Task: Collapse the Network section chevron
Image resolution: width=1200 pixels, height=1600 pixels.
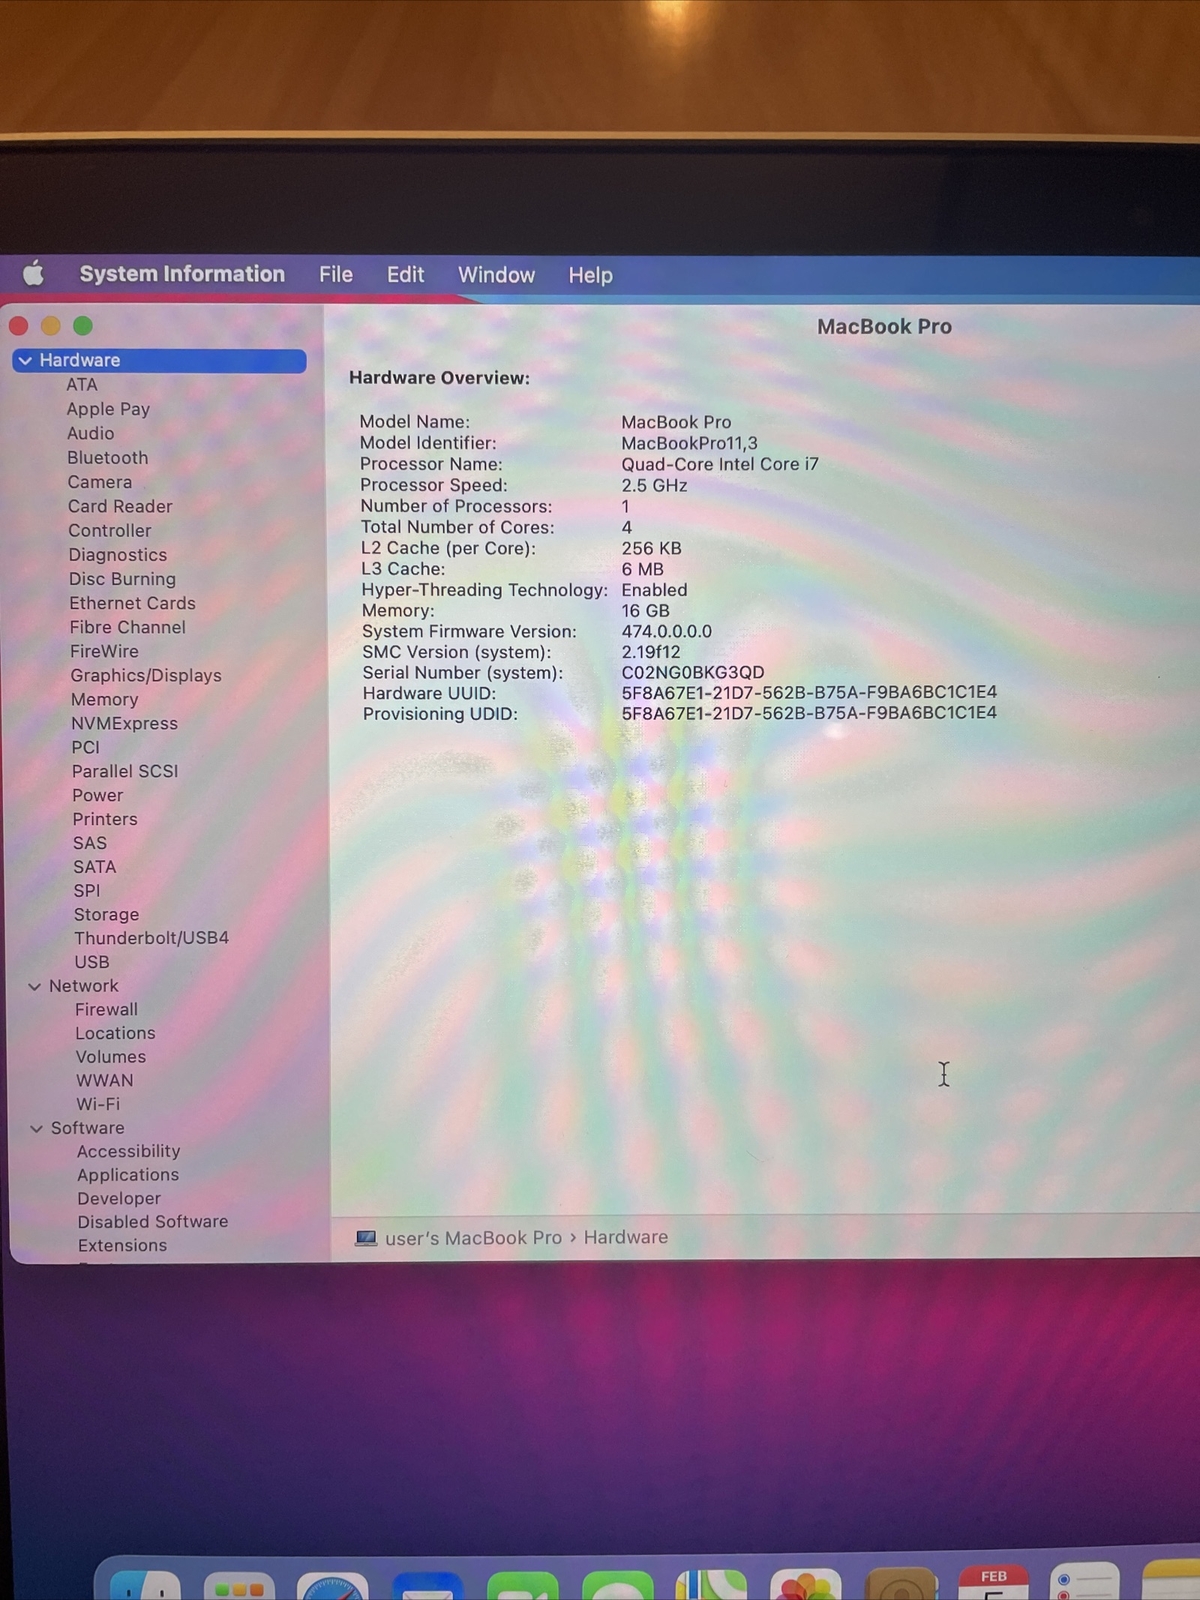Action: point(34,986)
